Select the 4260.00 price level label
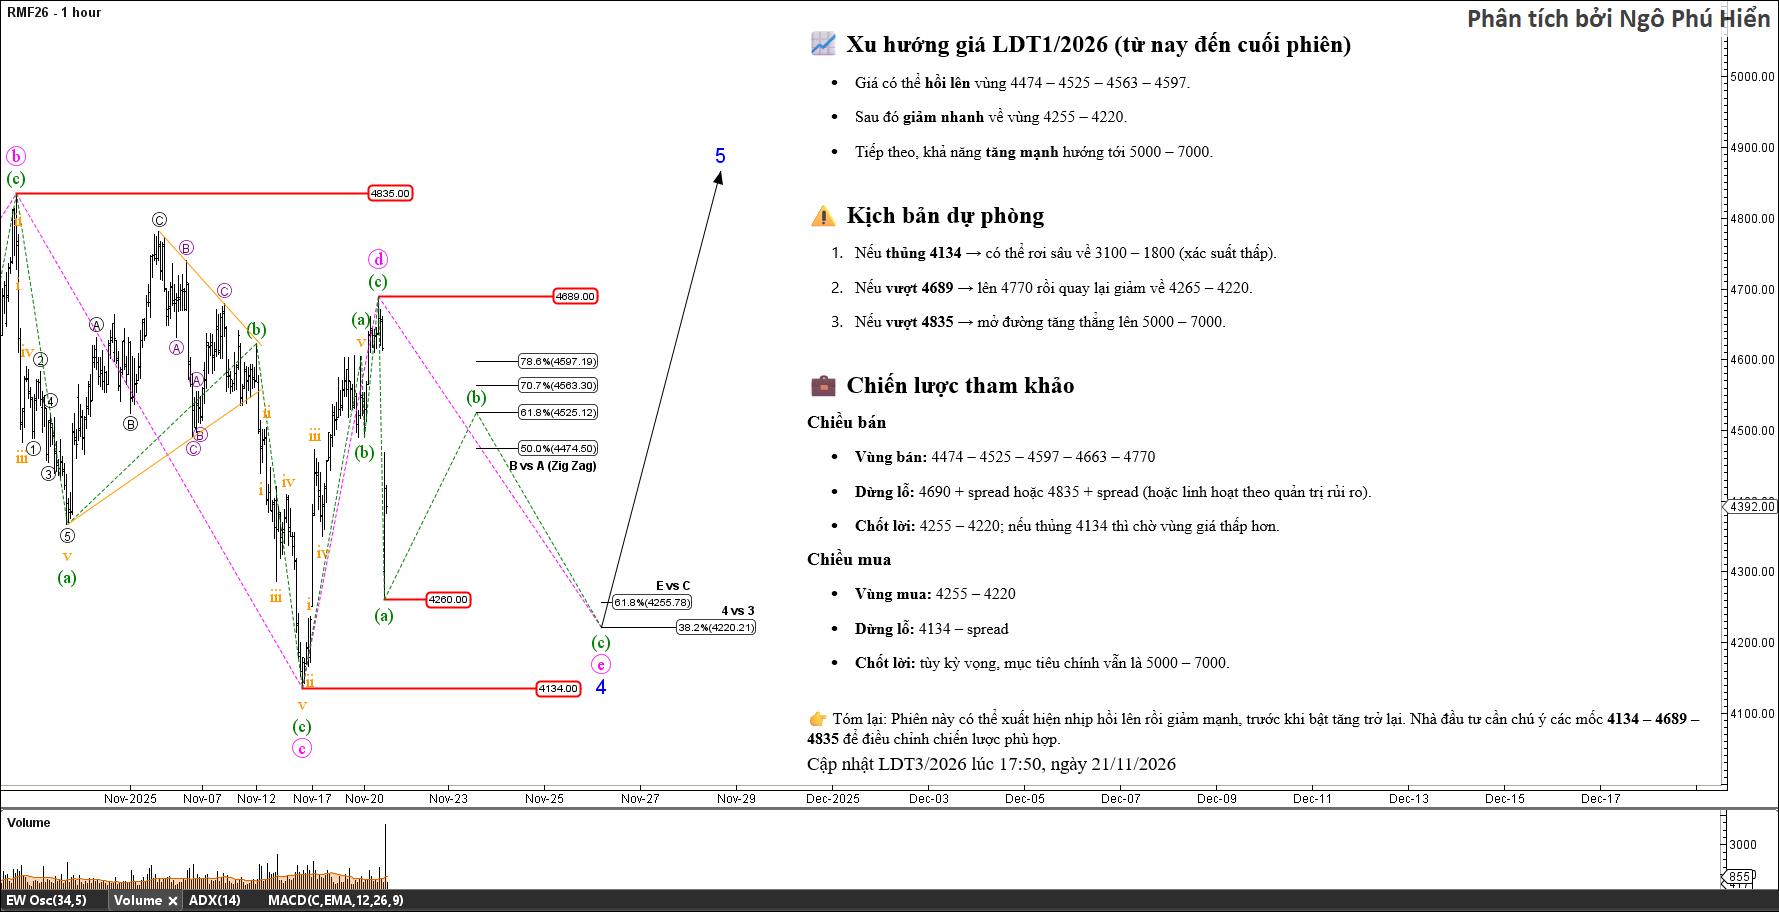The height and width of the screenshot is (912, 1779). pyautogui.click(x=448, y=600)
